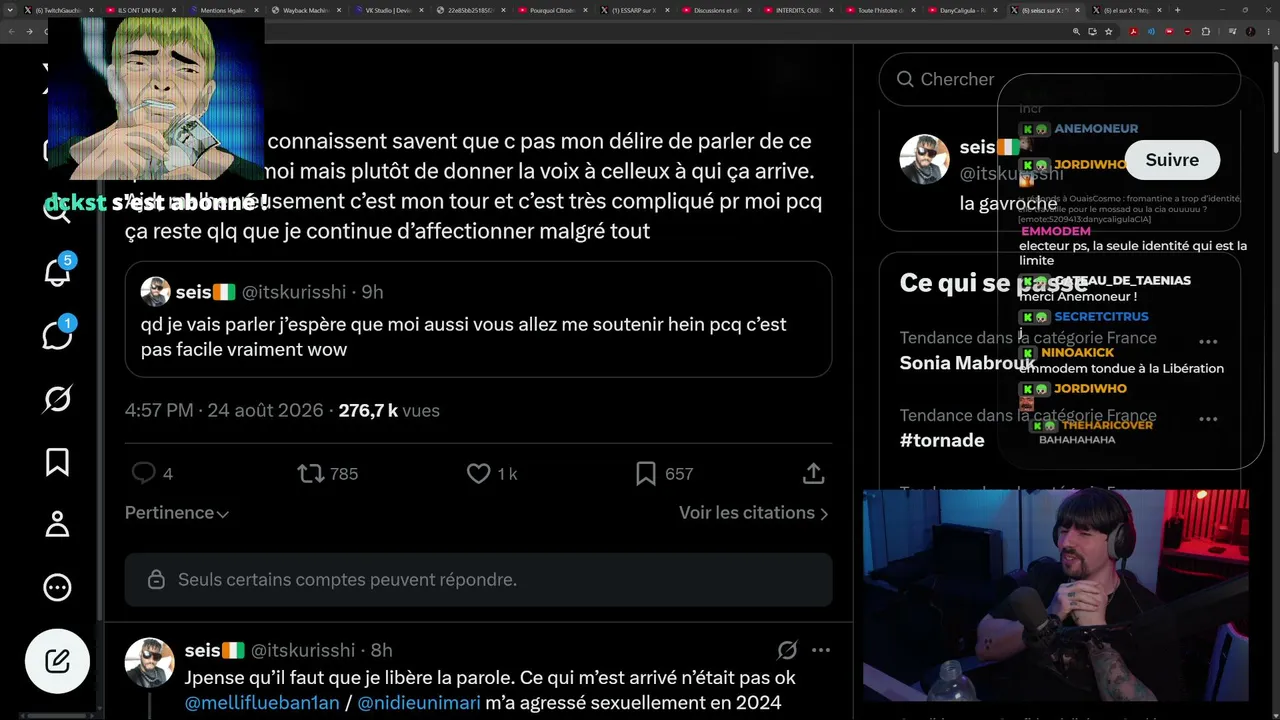
Task: Open the Pertinence sort dropdown
Action: click(x=177, y=513)
